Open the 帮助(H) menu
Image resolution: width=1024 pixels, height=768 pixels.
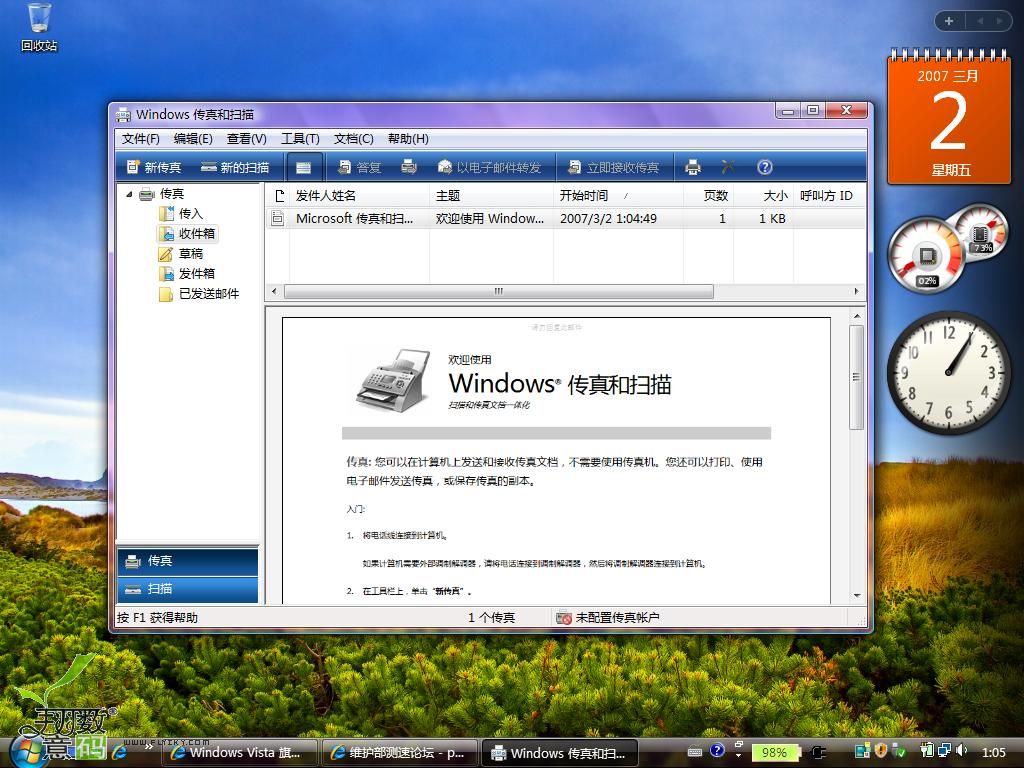tap(408, 138)
